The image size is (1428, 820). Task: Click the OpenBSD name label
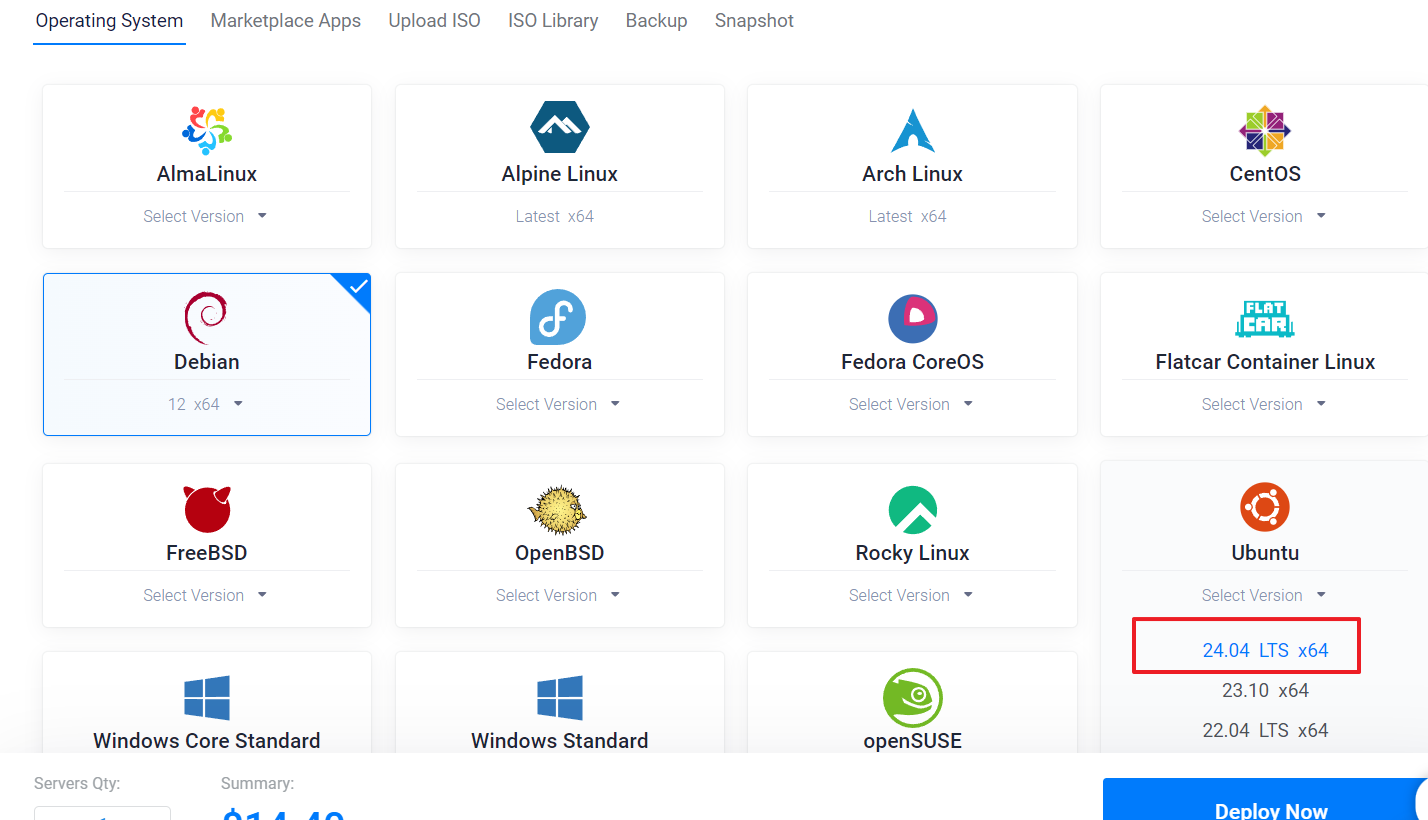(x=560, y=553)
